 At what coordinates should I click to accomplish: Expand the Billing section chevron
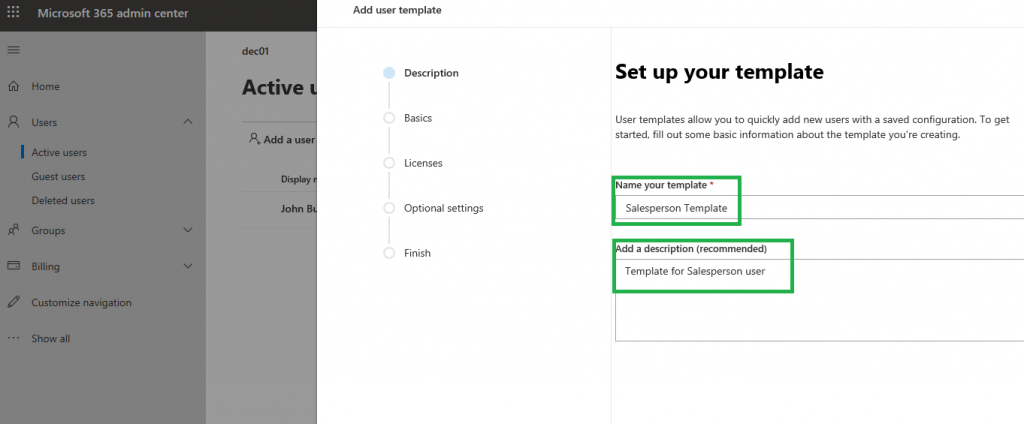[188, 266]
